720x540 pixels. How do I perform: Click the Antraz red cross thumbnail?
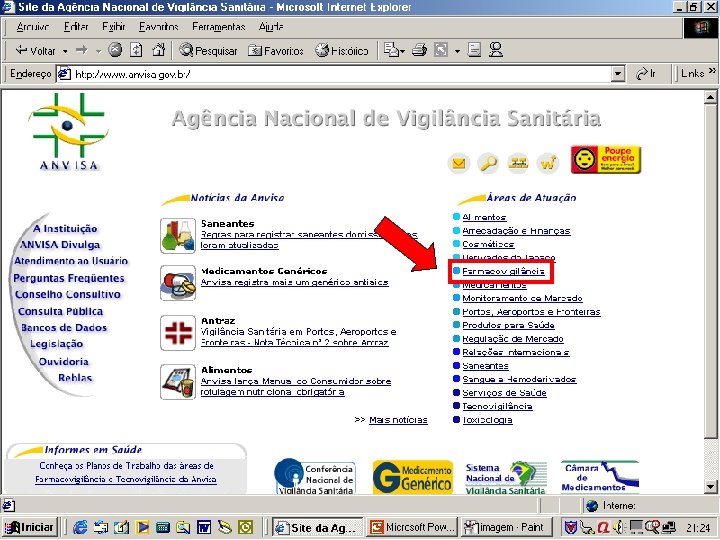[x=178, y=333]
